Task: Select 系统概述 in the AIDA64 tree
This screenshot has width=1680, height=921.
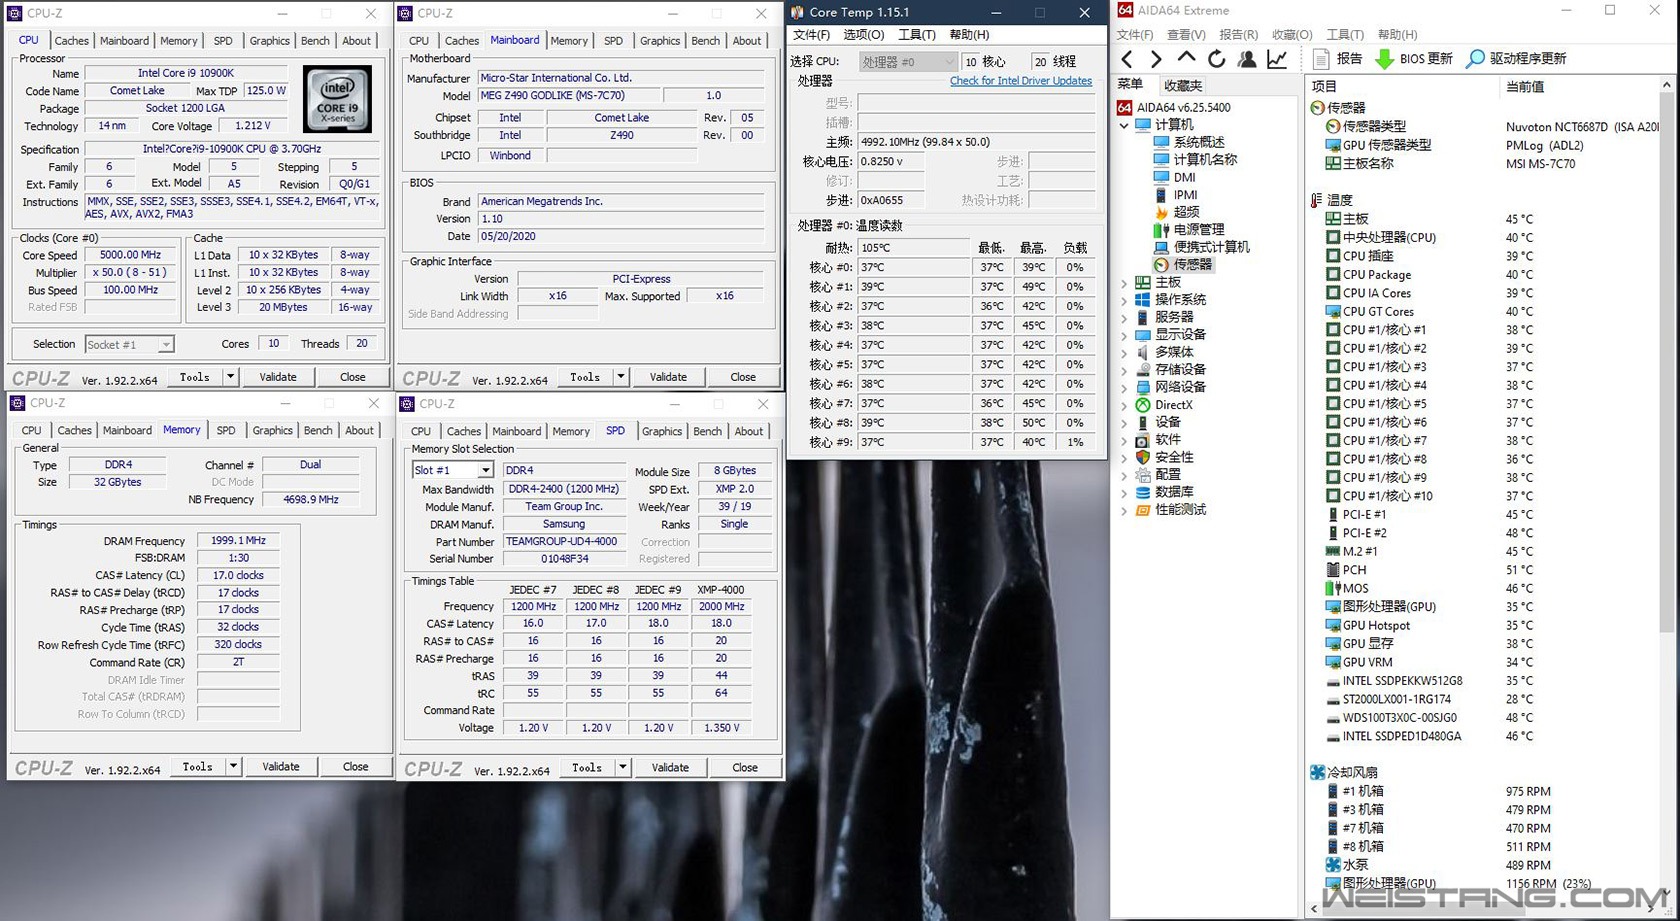Action: click(x=1198, y=142)
